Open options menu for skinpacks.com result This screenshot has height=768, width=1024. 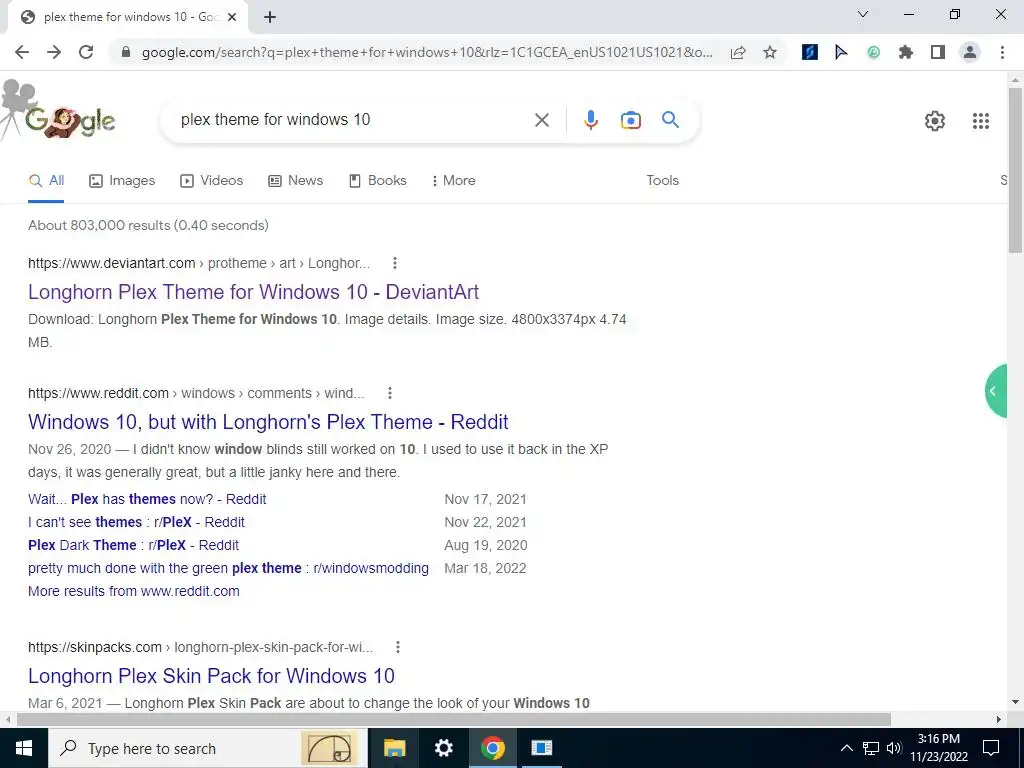[x=398, y=647]
